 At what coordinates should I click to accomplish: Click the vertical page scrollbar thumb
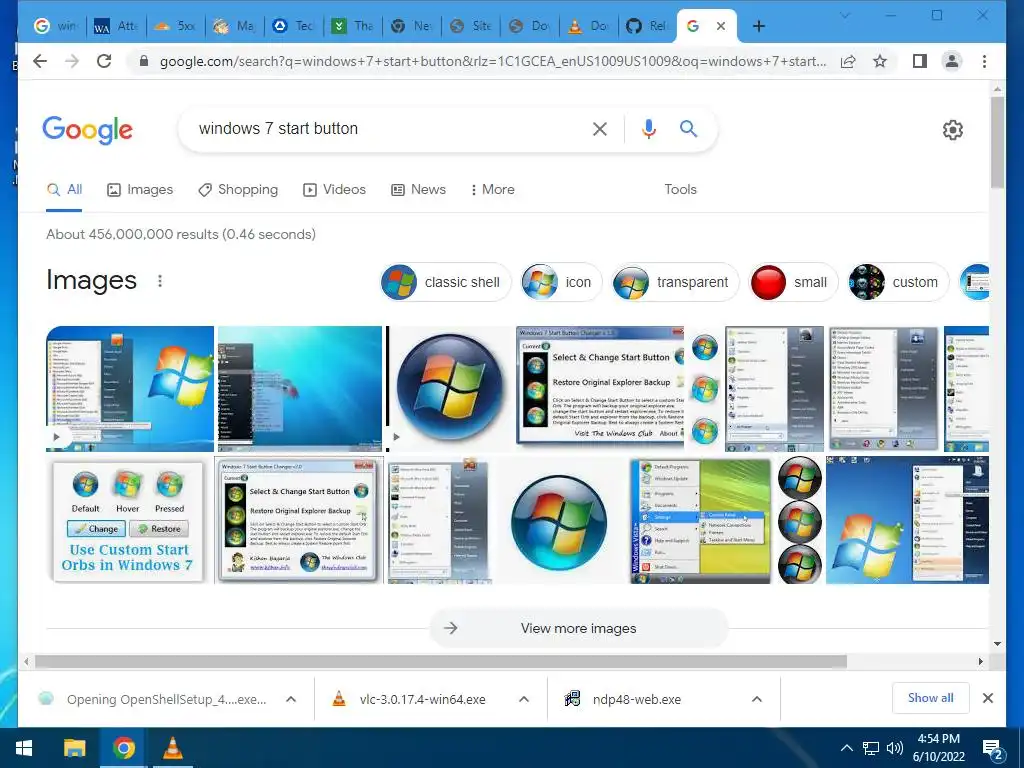pyautogui.click(x=997, y=142)
